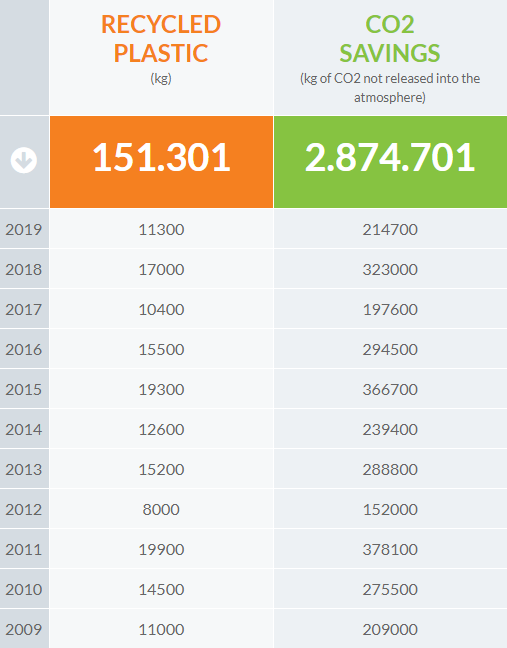Viewport: 507px width, 648px height.
Task: Click the green 2.874.701 total cell
Action: pos(390,162)
